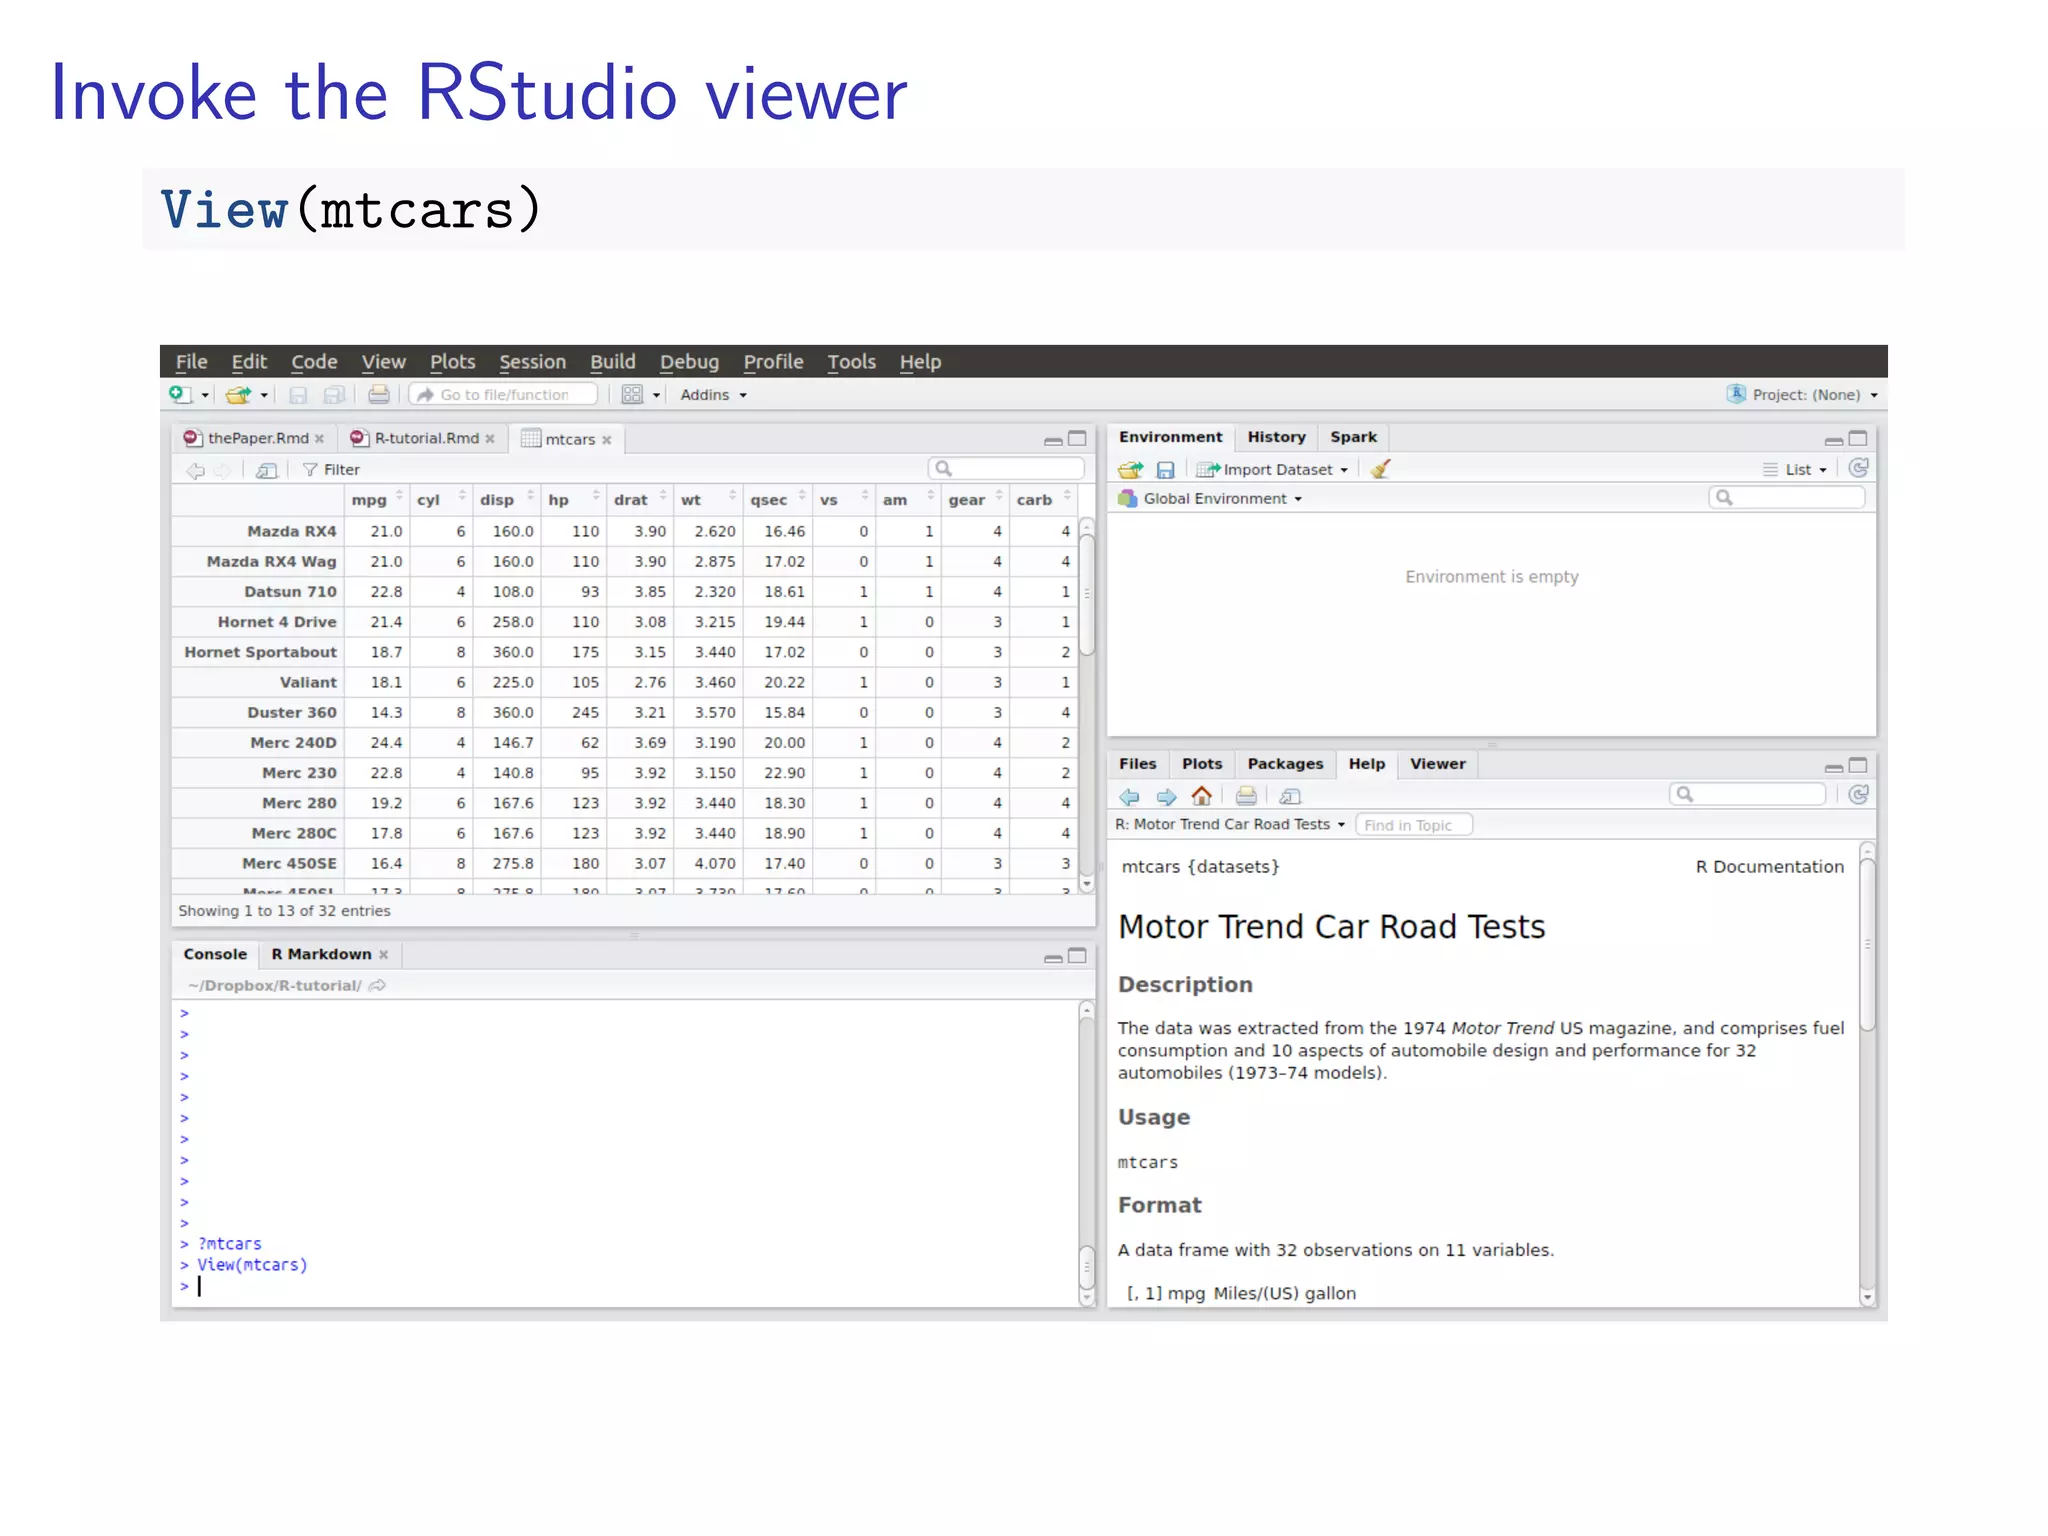
Task: Click the Help pane back arrow
Action: click(x=1129, y=796)
